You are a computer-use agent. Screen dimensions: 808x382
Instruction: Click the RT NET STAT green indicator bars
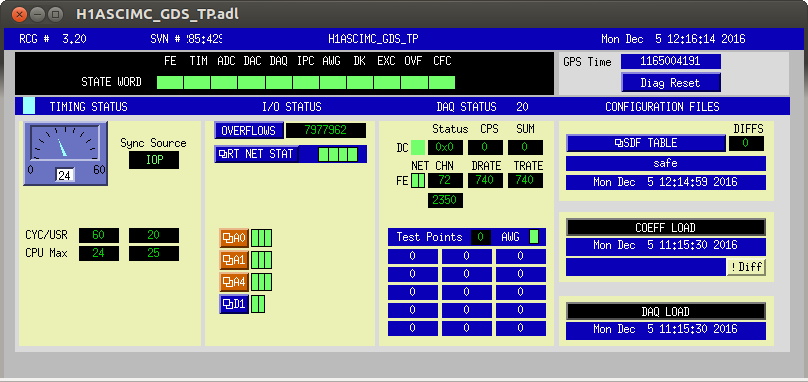(x=338, y=154)
